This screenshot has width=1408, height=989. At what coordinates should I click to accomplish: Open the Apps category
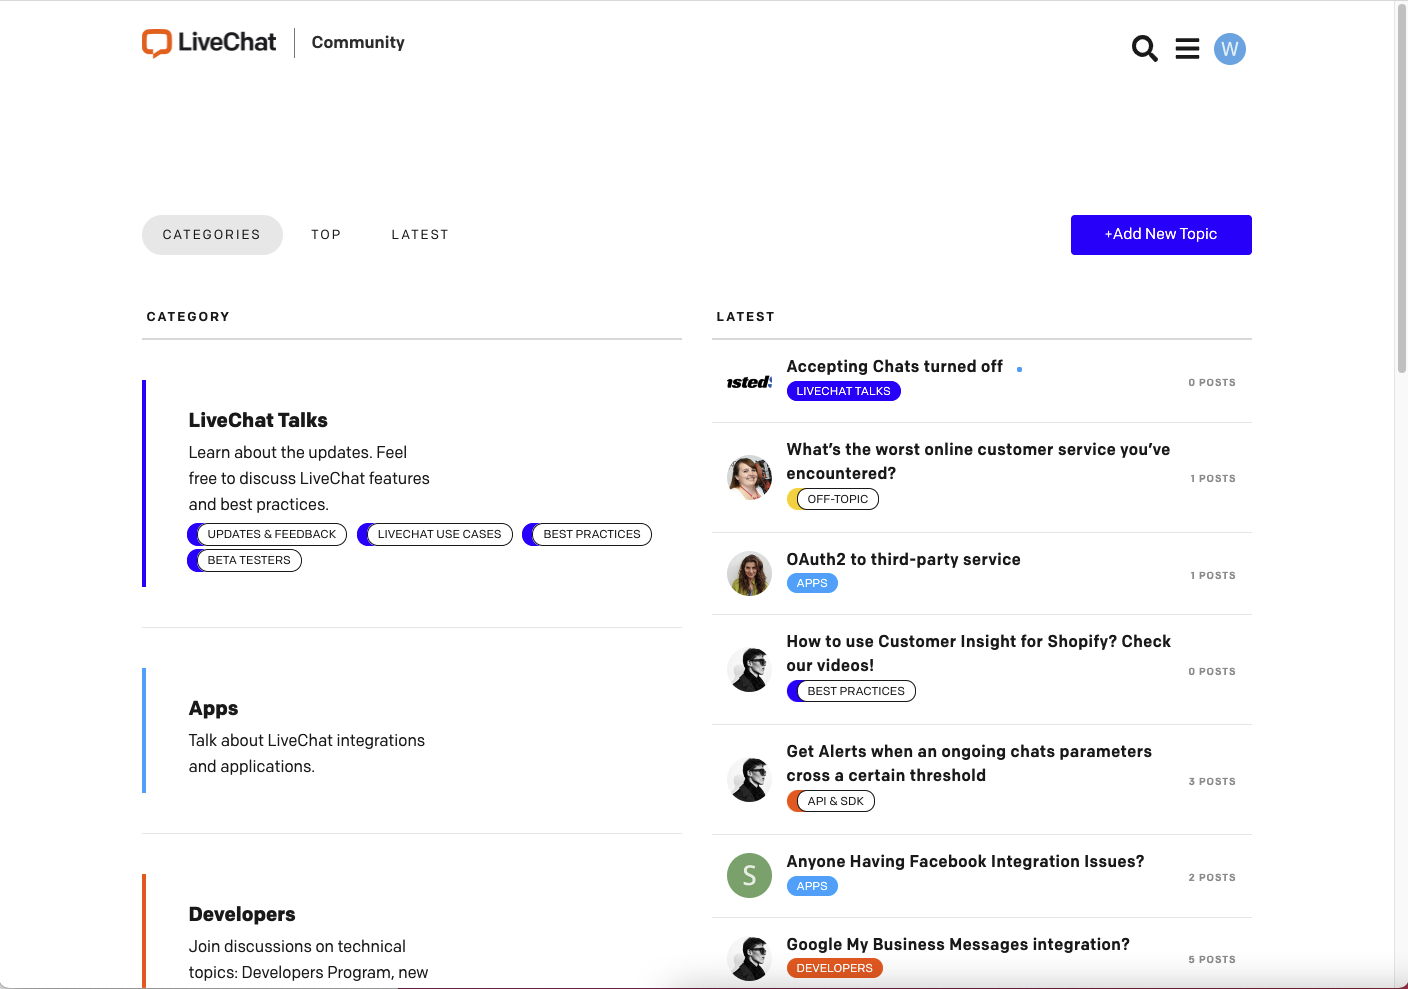click(213, 708)
